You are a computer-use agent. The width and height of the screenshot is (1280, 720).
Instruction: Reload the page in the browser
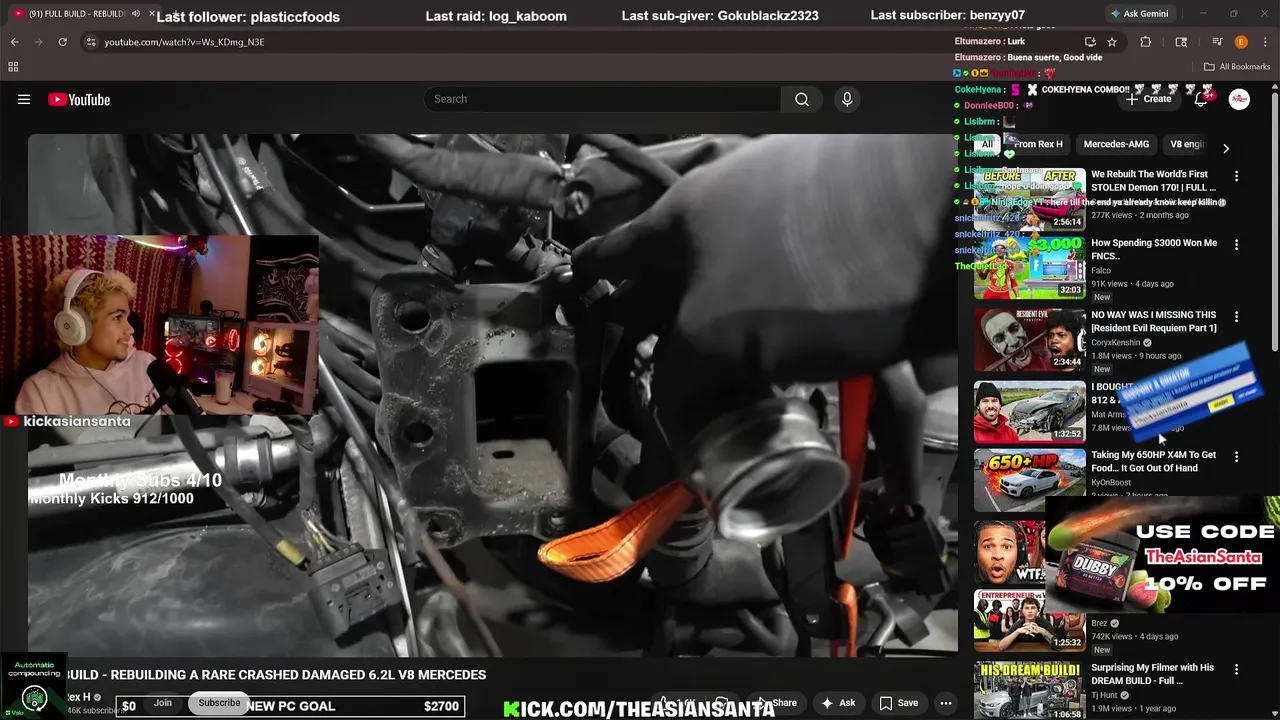coord(62,42)
